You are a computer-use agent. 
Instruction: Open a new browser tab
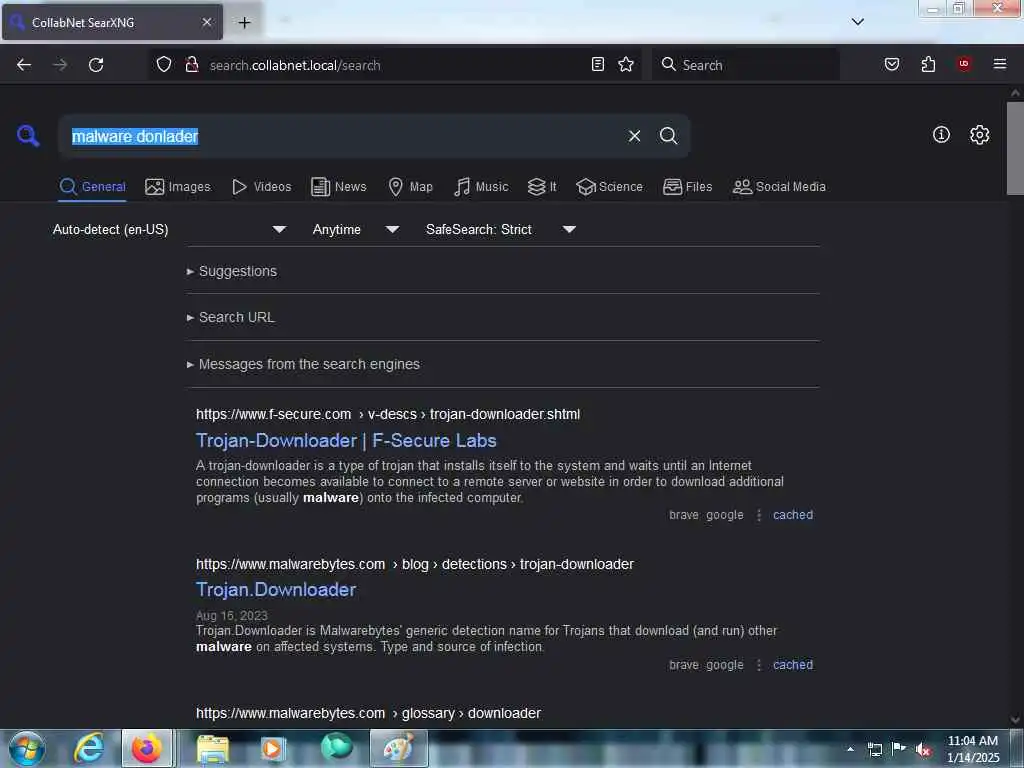[x=244, y=23]
